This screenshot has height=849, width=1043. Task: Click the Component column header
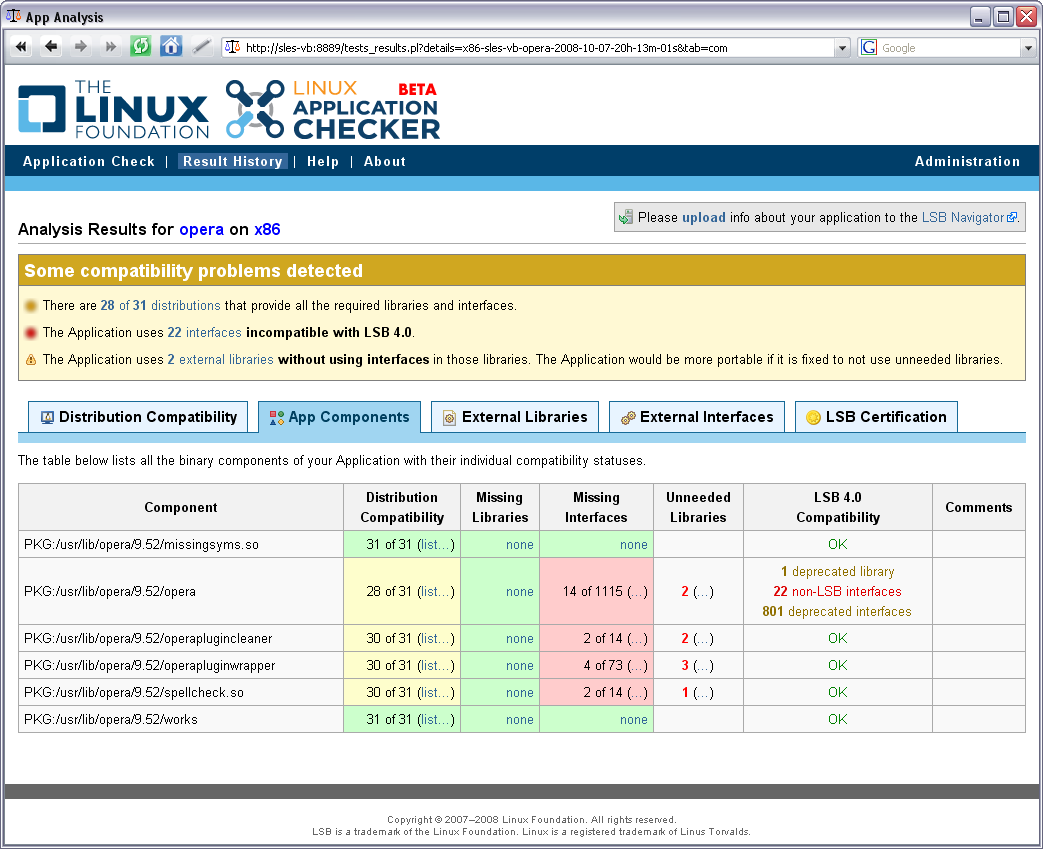(x=181, y=507)
